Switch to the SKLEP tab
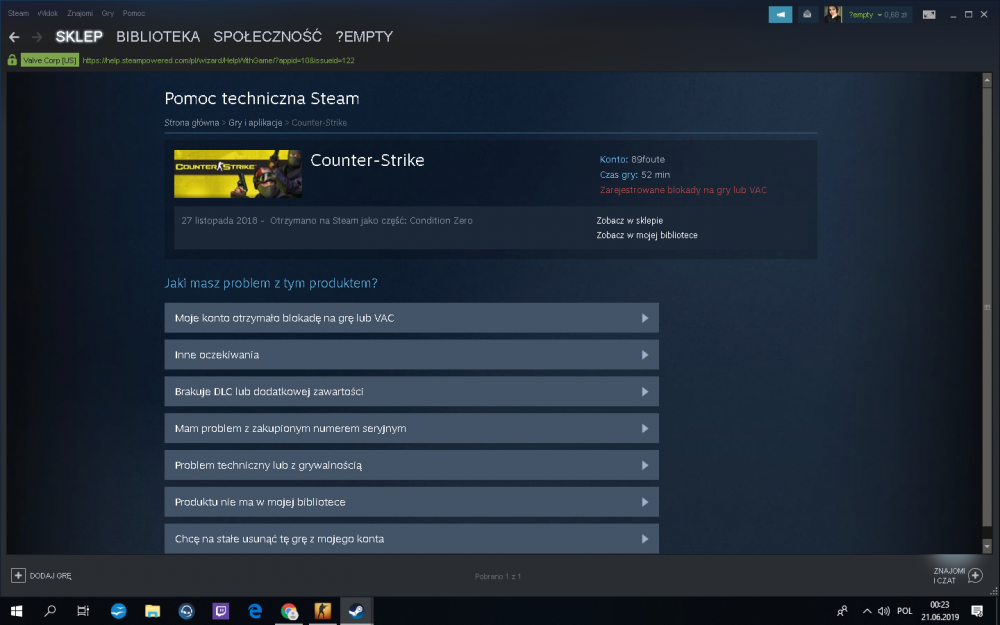This screenshot has height=625, width=1000. (79, 36)
